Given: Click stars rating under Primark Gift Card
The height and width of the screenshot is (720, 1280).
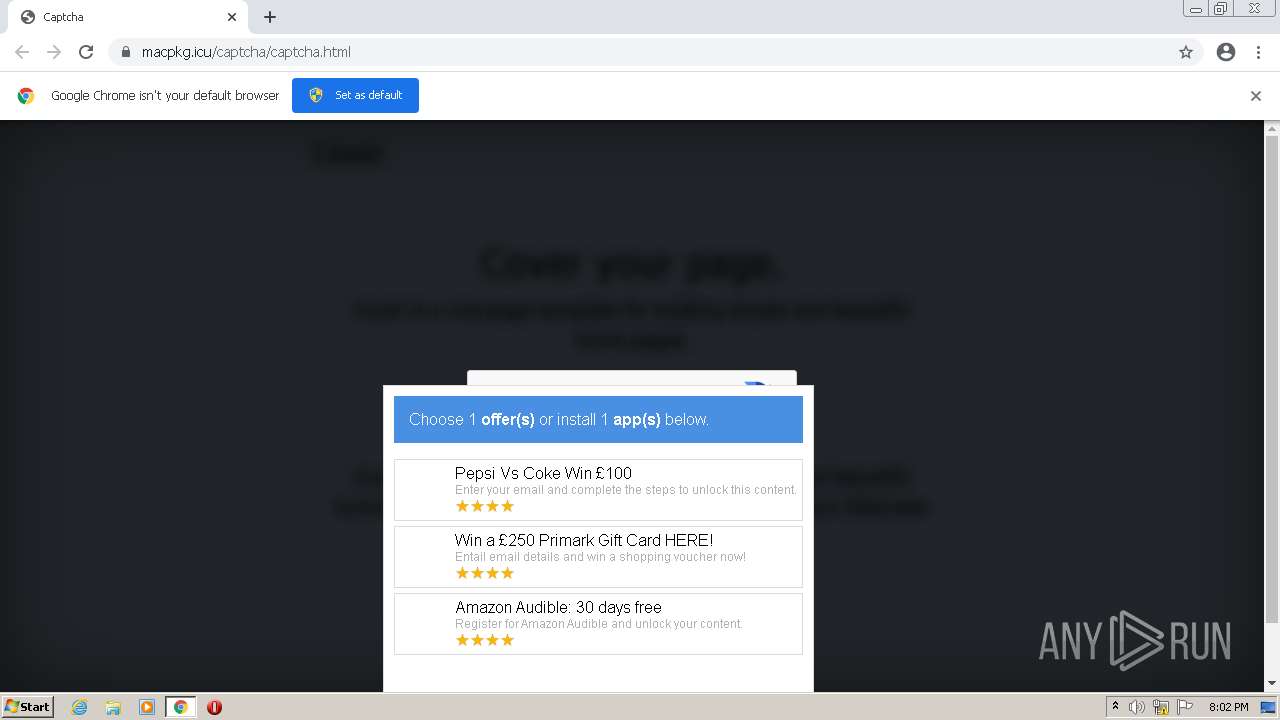Looking at the screenshot, I should pyautogui.click(x=485, y=573).
